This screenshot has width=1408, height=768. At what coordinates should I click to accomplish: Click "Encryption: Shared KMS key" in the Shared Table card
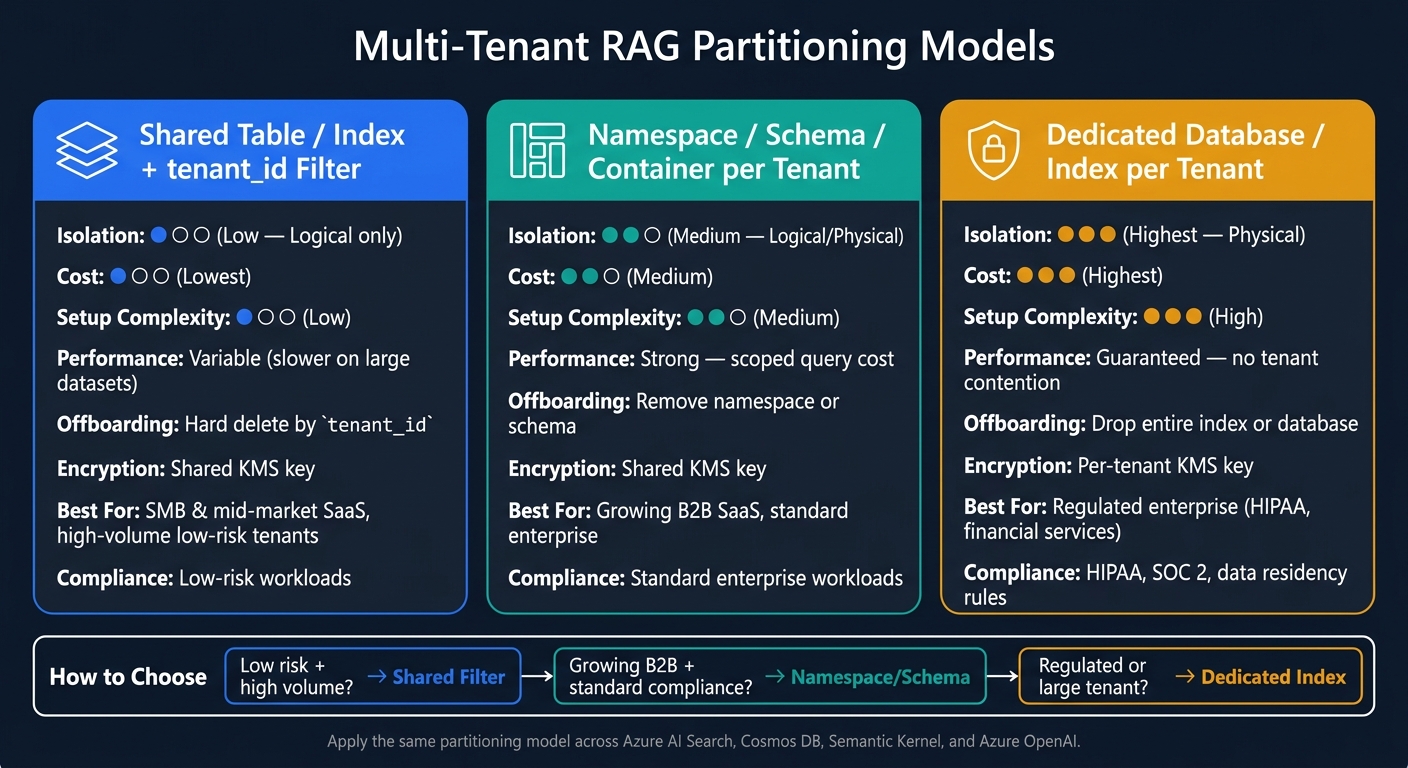click(x=186, y=468)
